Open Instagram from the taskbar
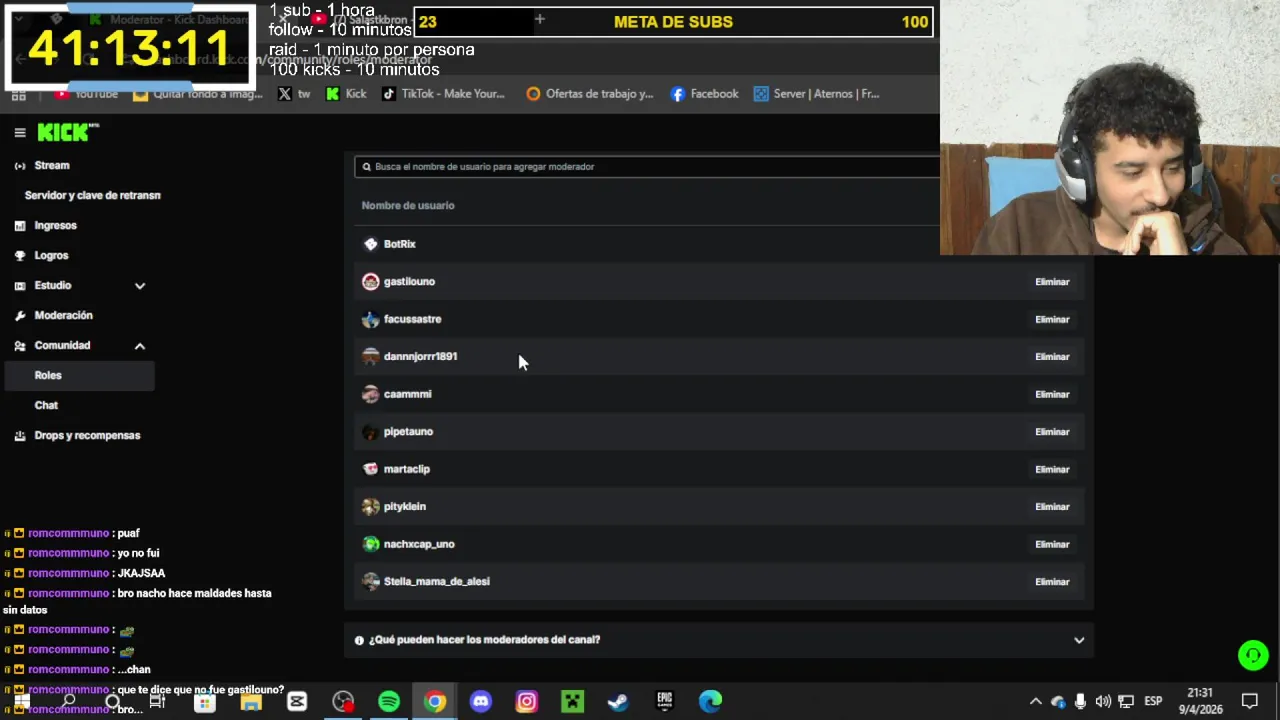Viewport: 1280px width, 720px height. coord(527,702)
